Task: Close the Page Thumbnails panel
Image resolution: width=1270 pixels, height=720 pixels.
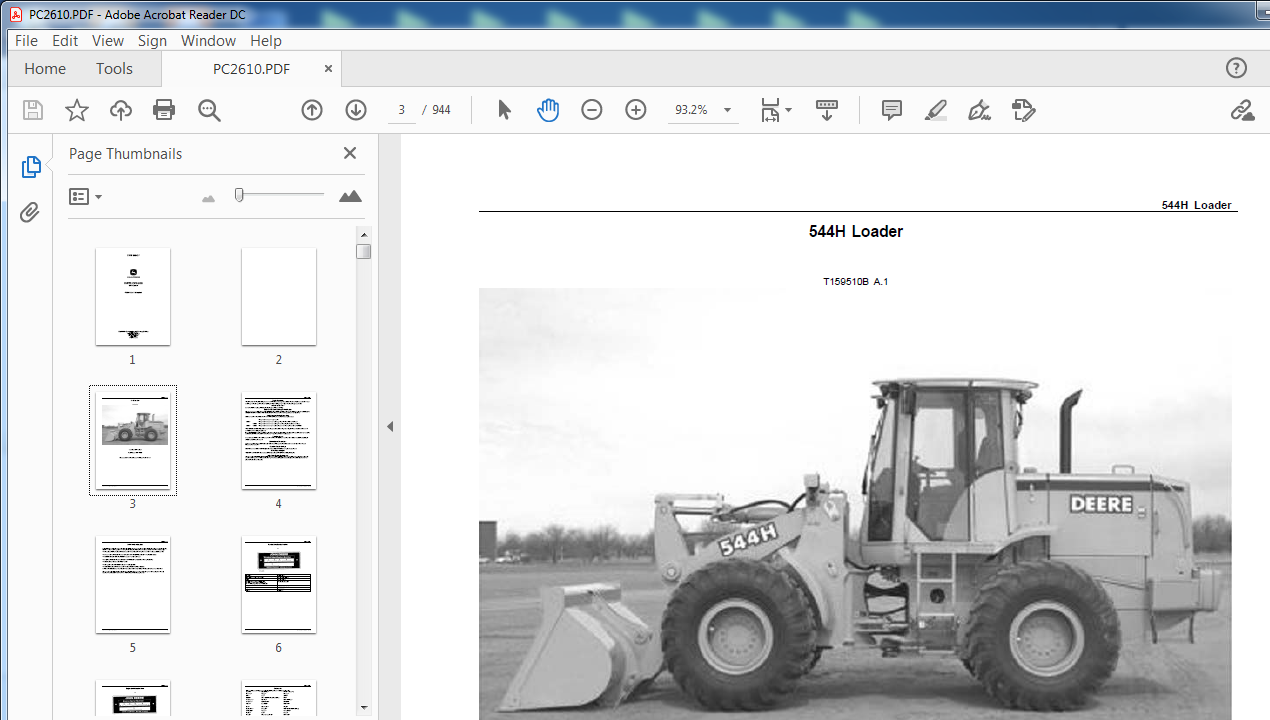Action: click(350, 153)
